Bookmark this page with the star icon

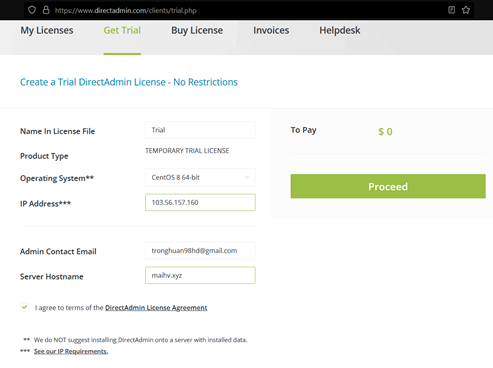tap(466, 10)
